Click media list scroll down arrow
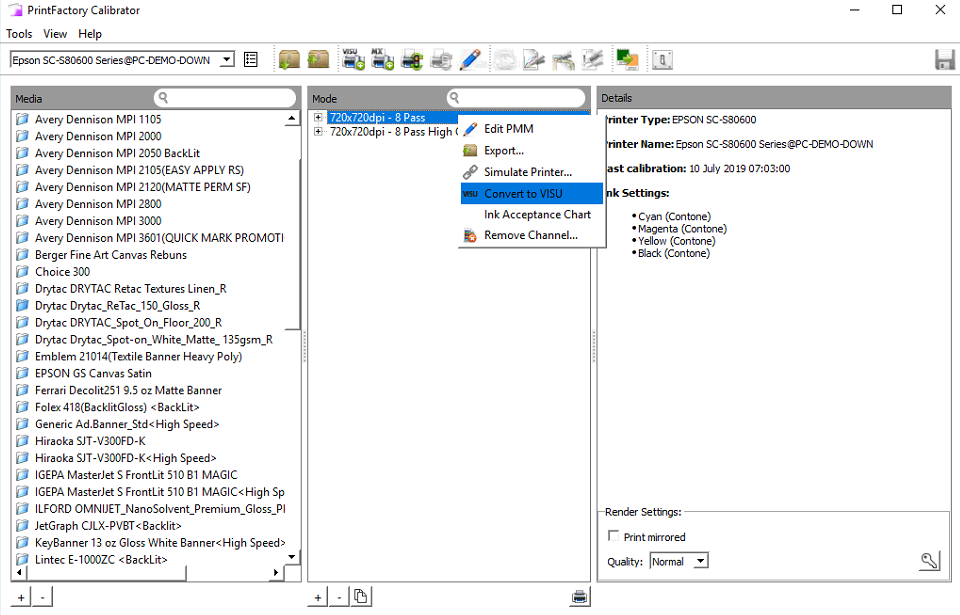The width and height of the screenshot is (960, 615). coord(292,557)
